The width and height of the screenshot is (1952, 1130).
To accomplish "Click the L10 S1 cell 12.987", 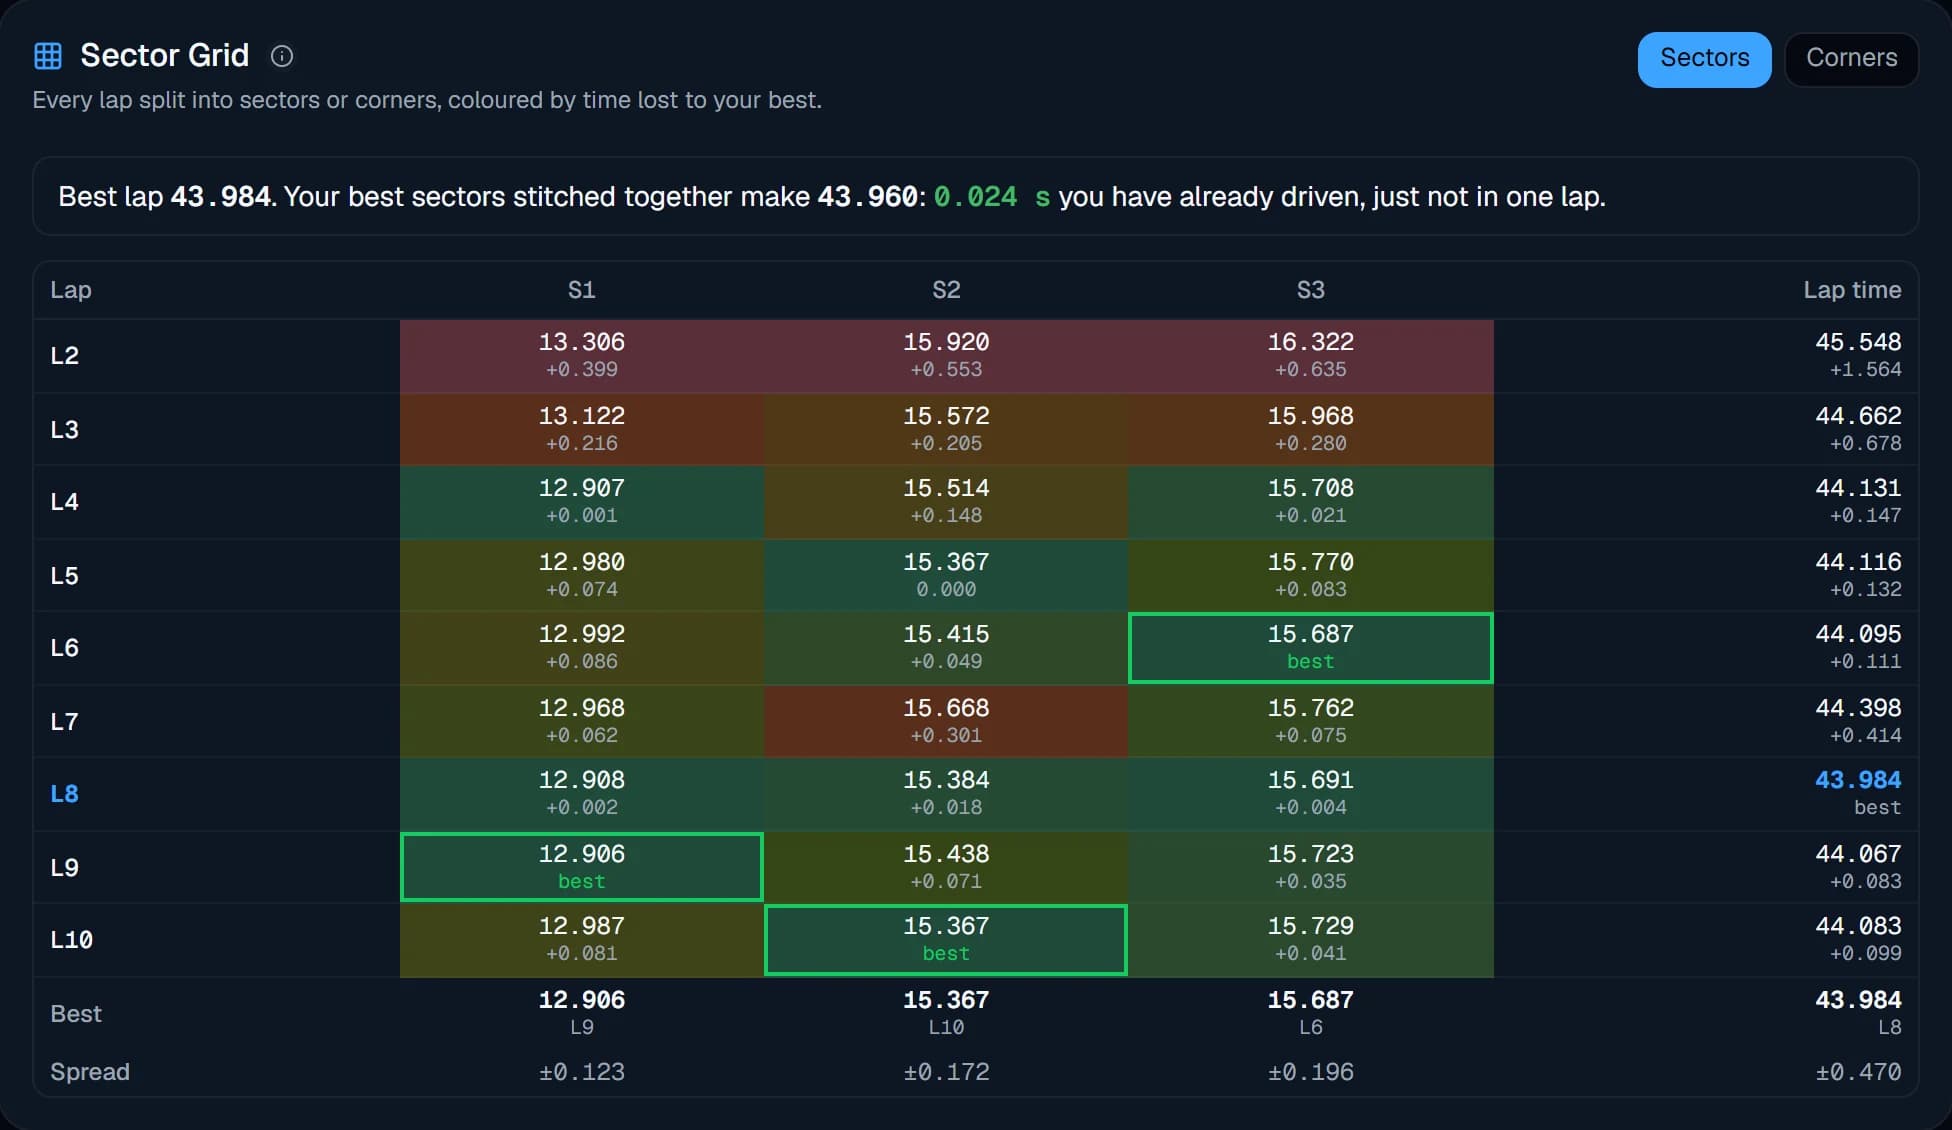I will tap(582, 940).
